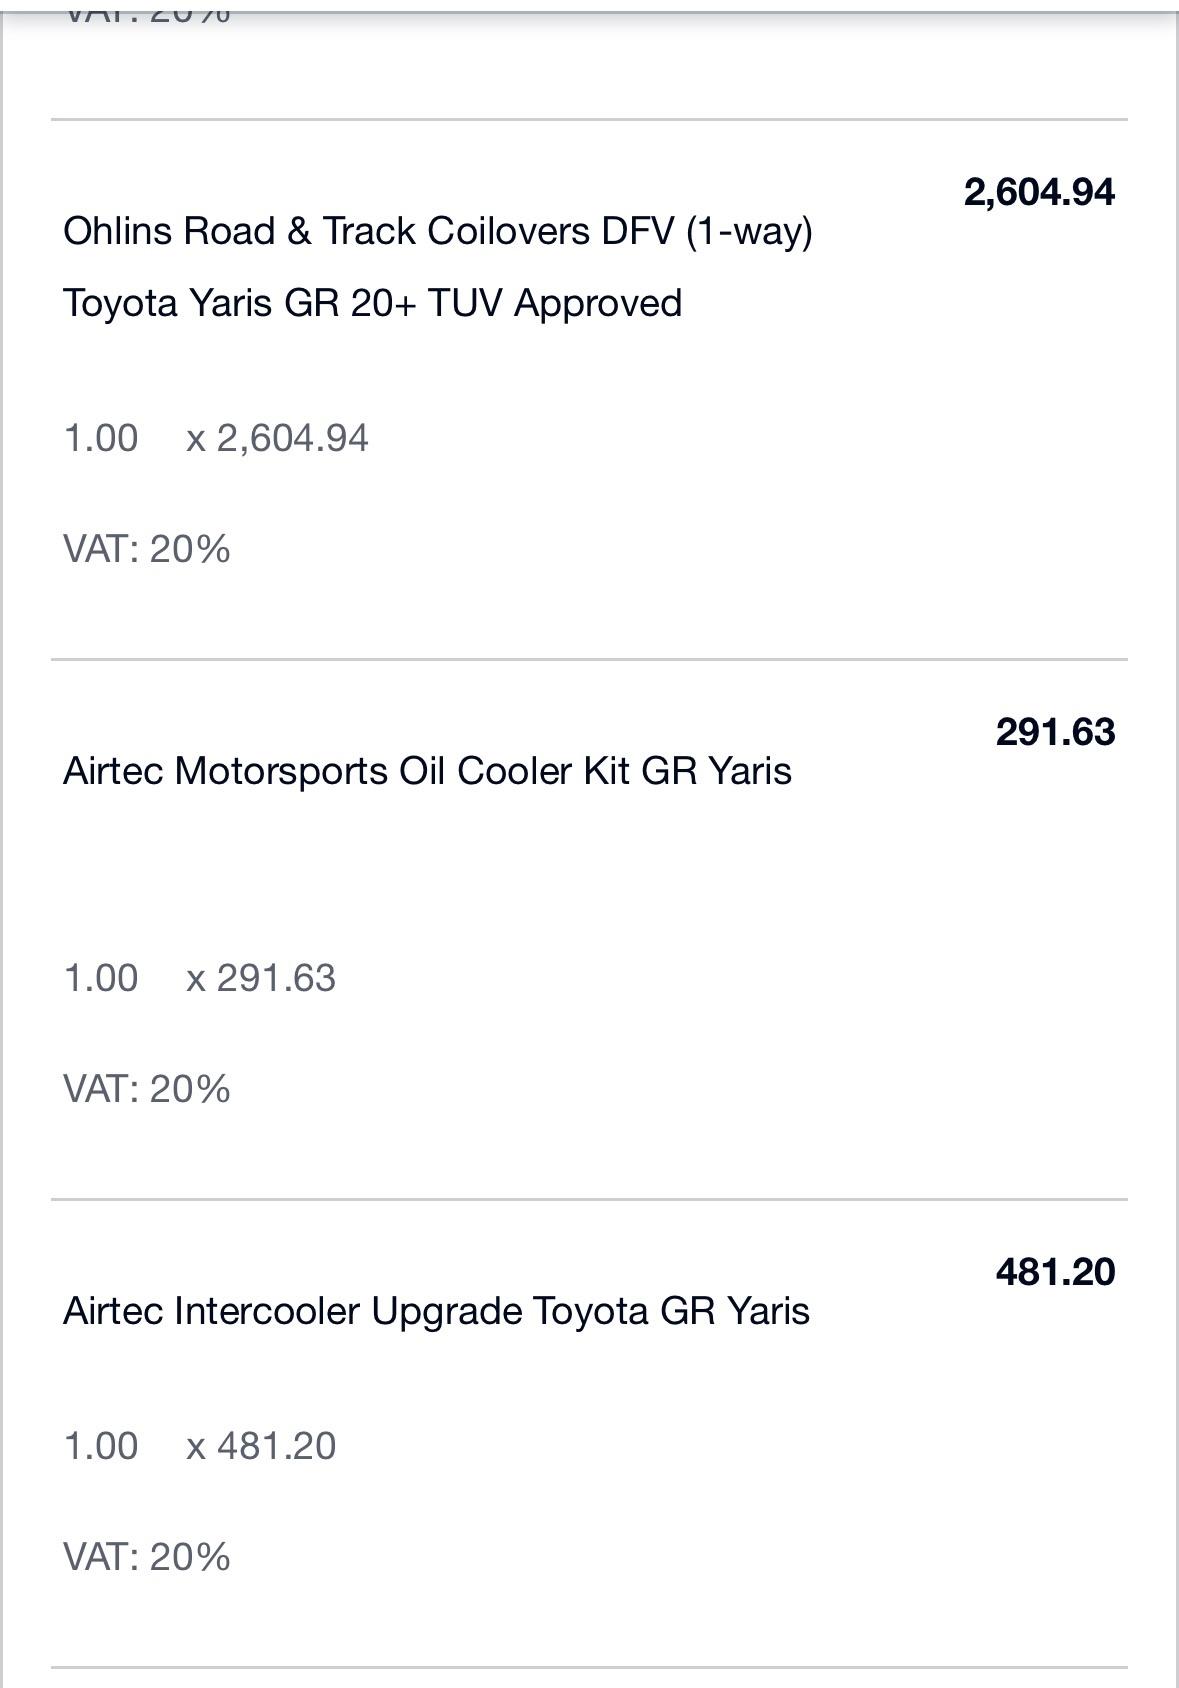Click the divider line above Intercooler item

pos(589,1199)
